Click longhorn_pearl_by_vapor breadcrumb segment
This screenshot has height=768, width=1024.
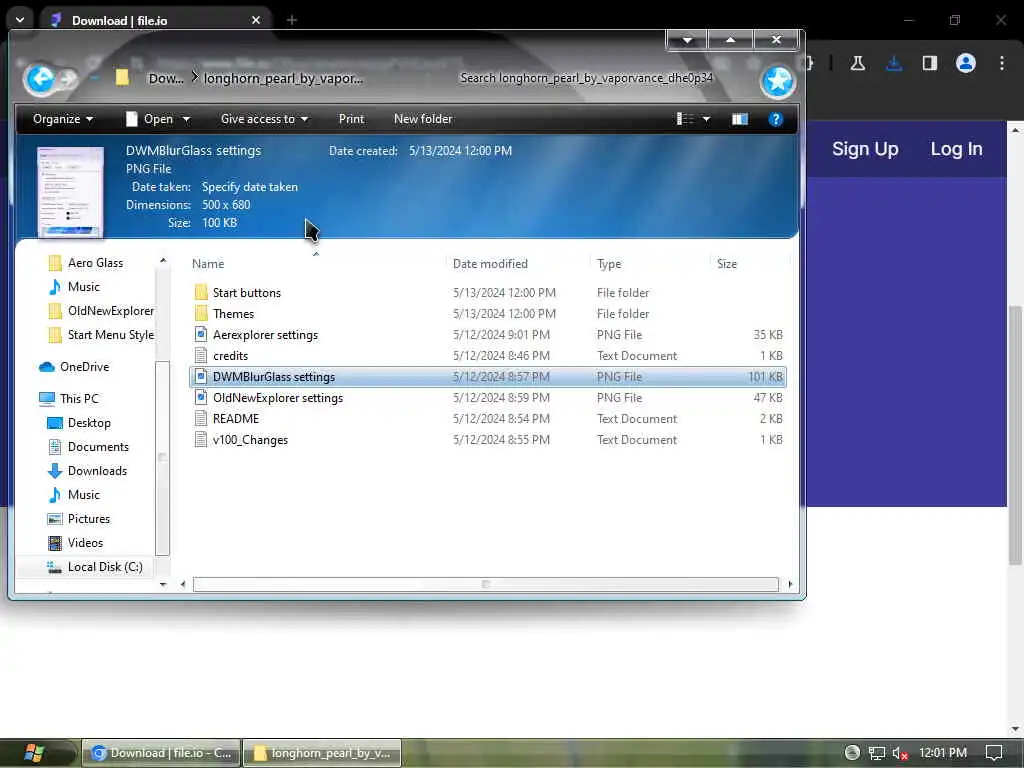pos(283,78)
